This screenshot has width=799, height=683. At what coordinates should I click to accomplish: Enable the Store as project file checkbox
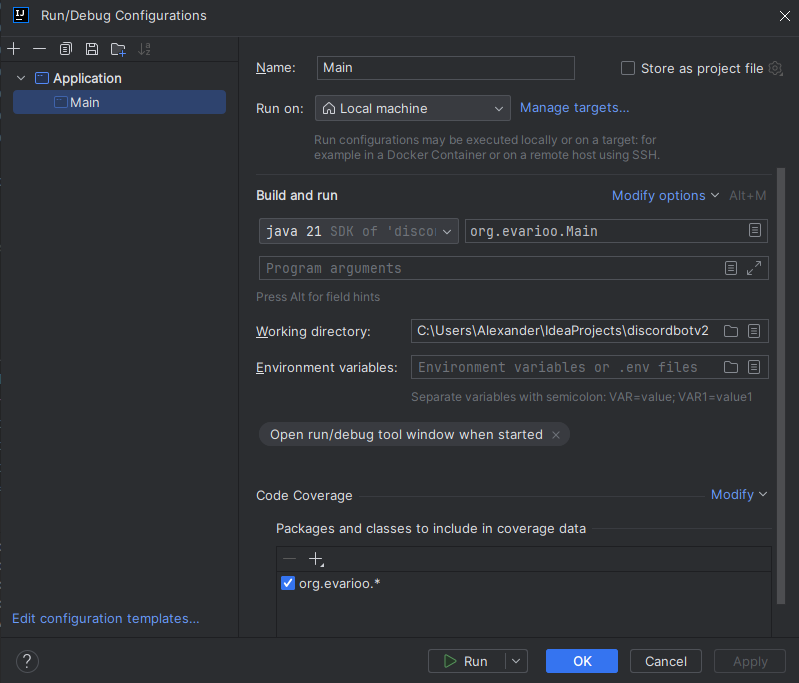click(x=628, y=68)
